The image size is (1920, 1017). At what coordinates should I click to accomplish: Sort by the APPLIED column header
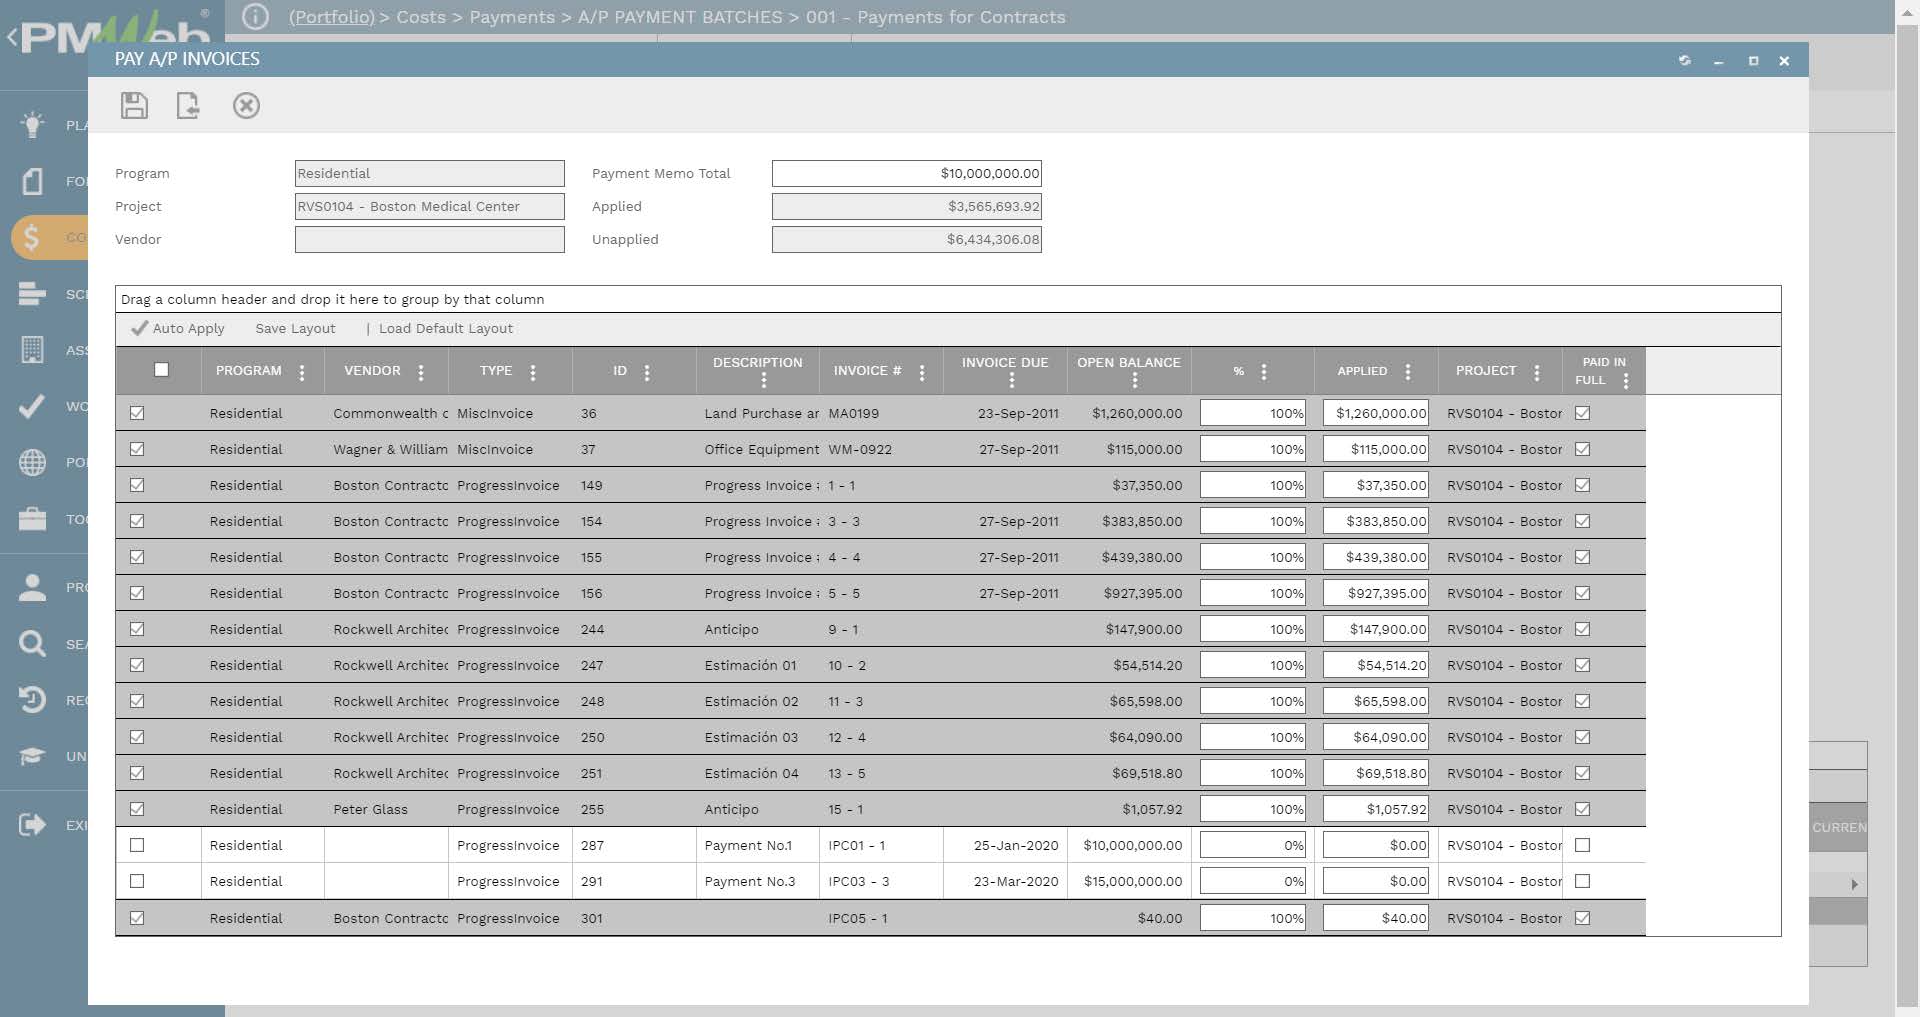pyautogui.click(x=1362, y=371)
